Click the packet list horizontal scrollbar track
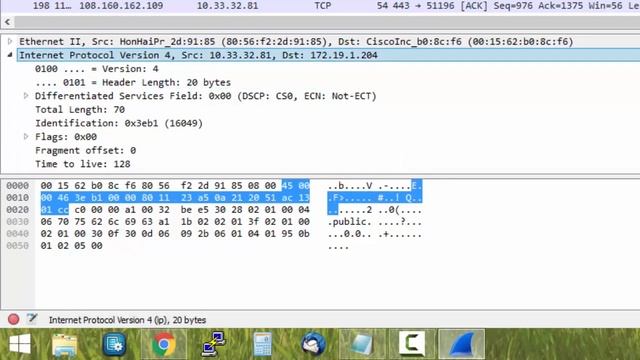Viewport: 640px width, 360px height. 327,22
